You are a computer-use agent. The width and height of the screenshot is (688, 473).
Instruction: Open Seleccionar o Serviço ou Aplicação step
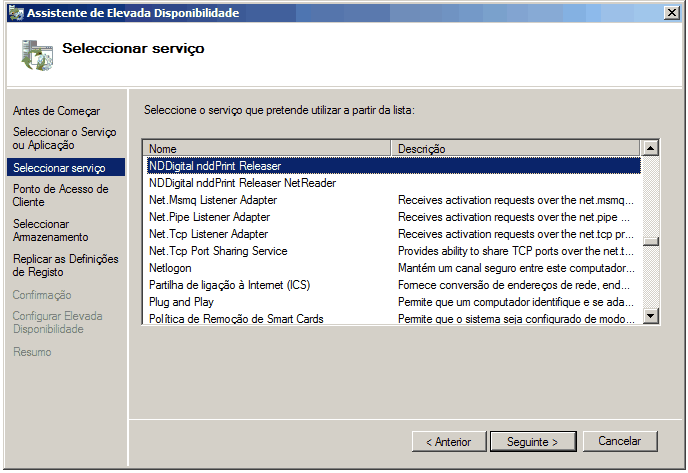click(64, 139)
